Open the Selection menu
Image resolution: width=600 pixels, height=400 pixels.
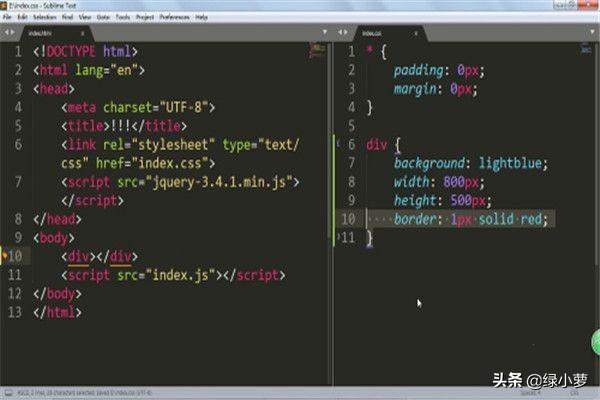pyautogui.click(x=45, y=17)
